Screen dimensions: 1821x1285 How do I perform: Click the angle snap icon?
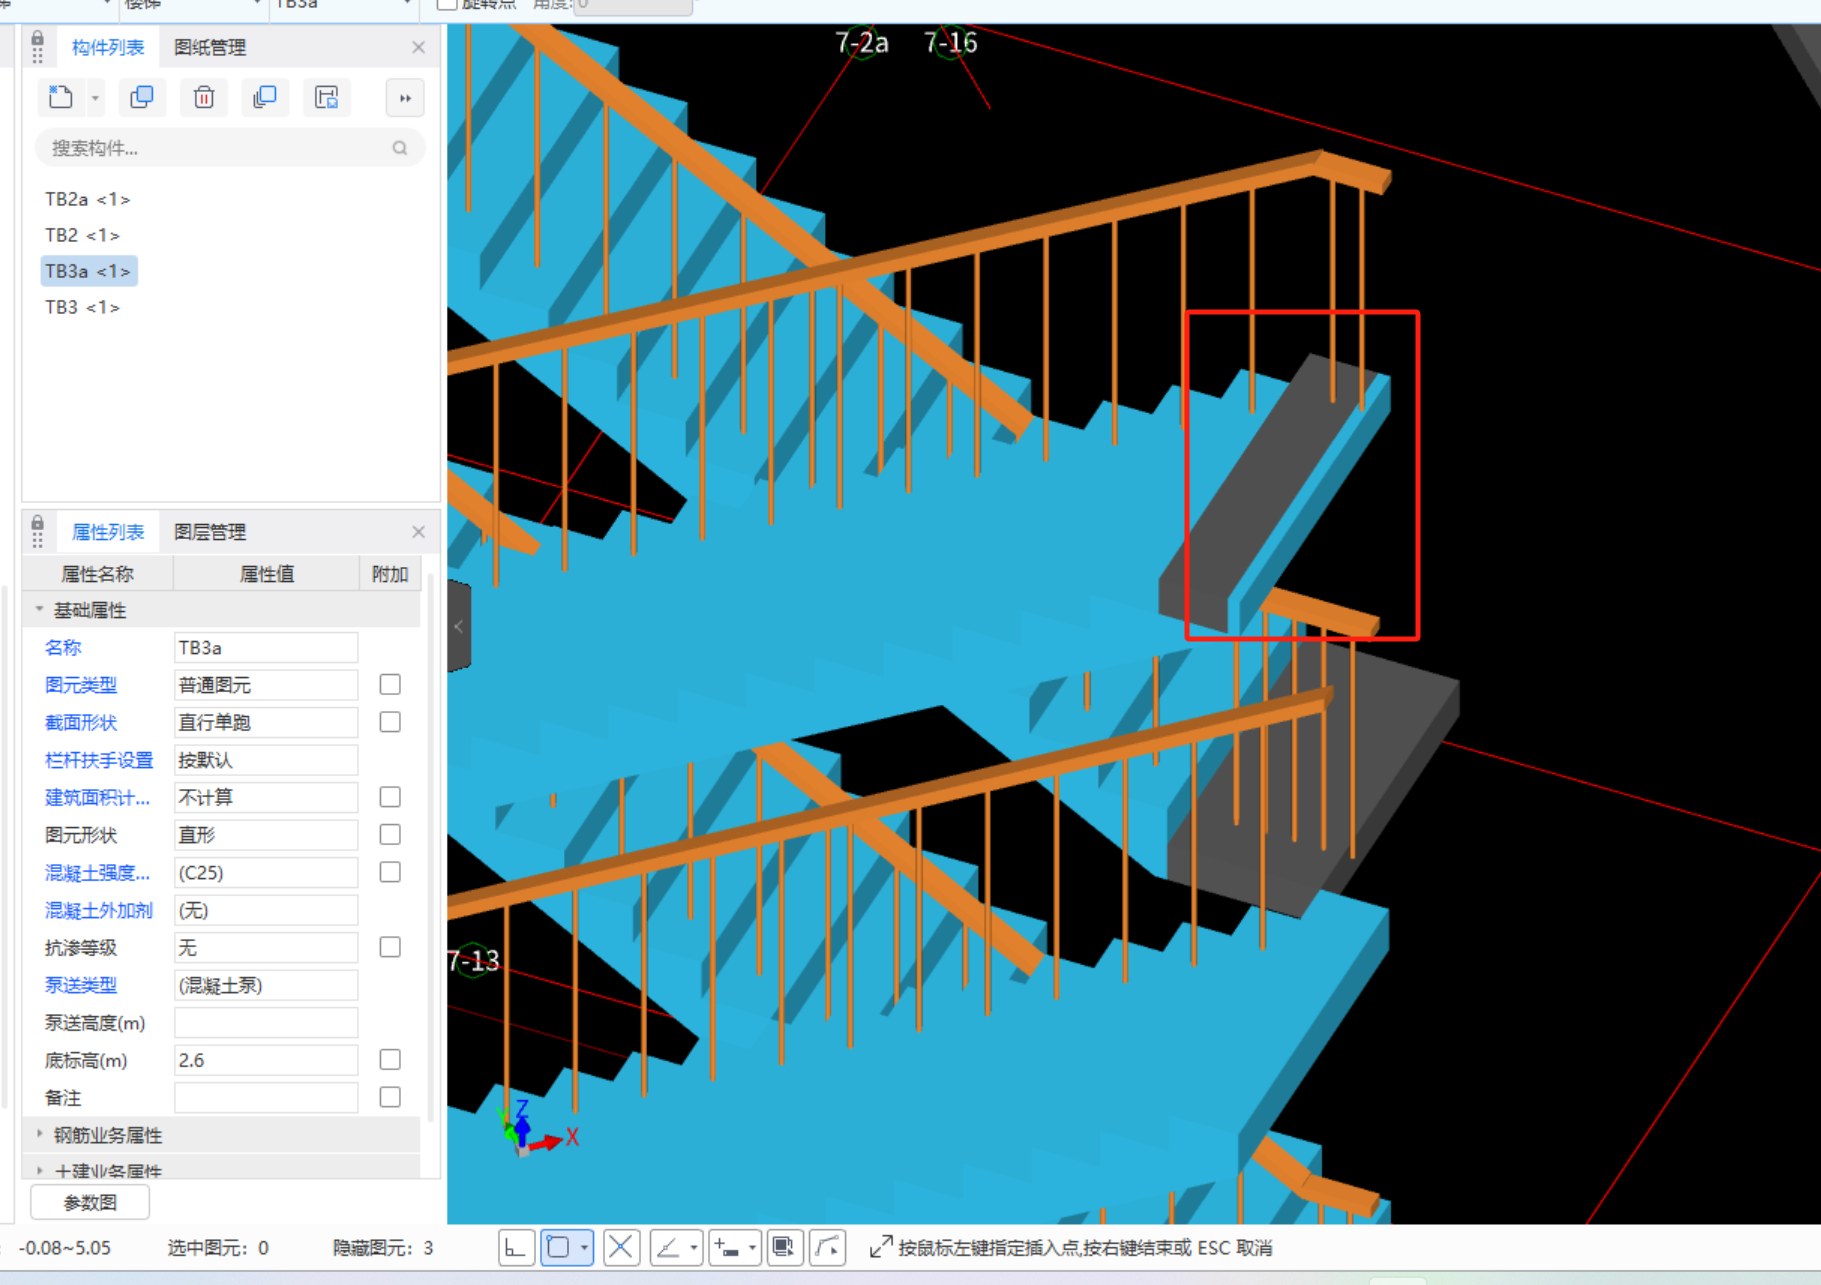click(x=668, y=1247)
